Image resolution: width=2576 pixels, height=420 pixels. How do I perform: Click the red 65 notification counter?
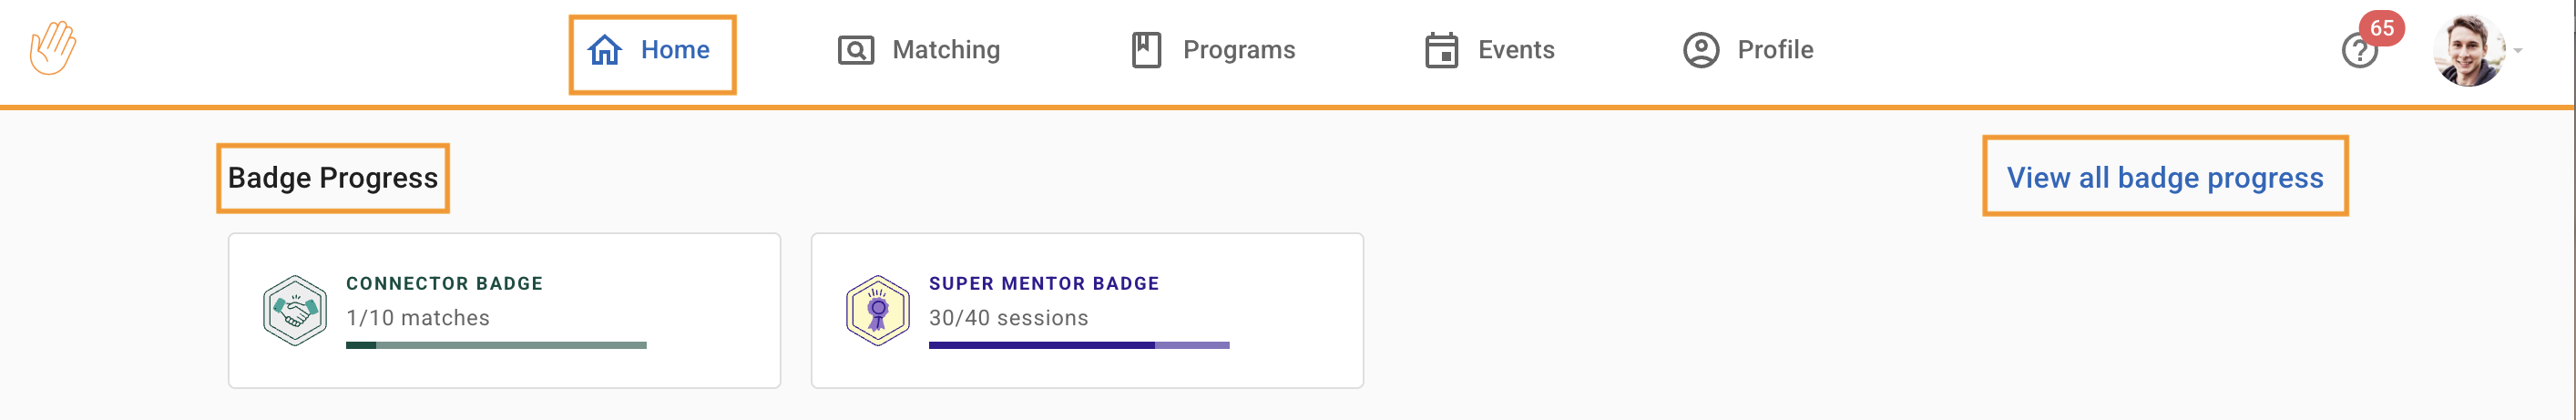(2381, 28)
